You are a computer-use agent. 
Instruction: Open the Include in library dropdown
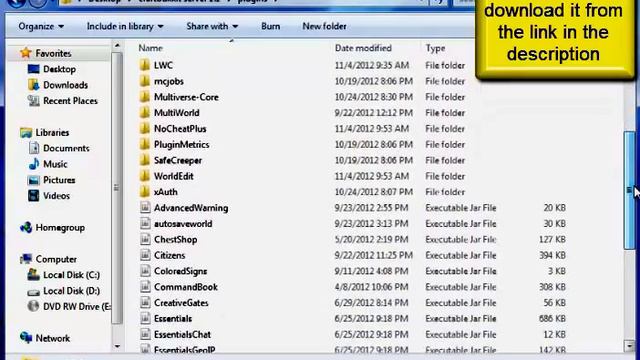tap(125, 26)
